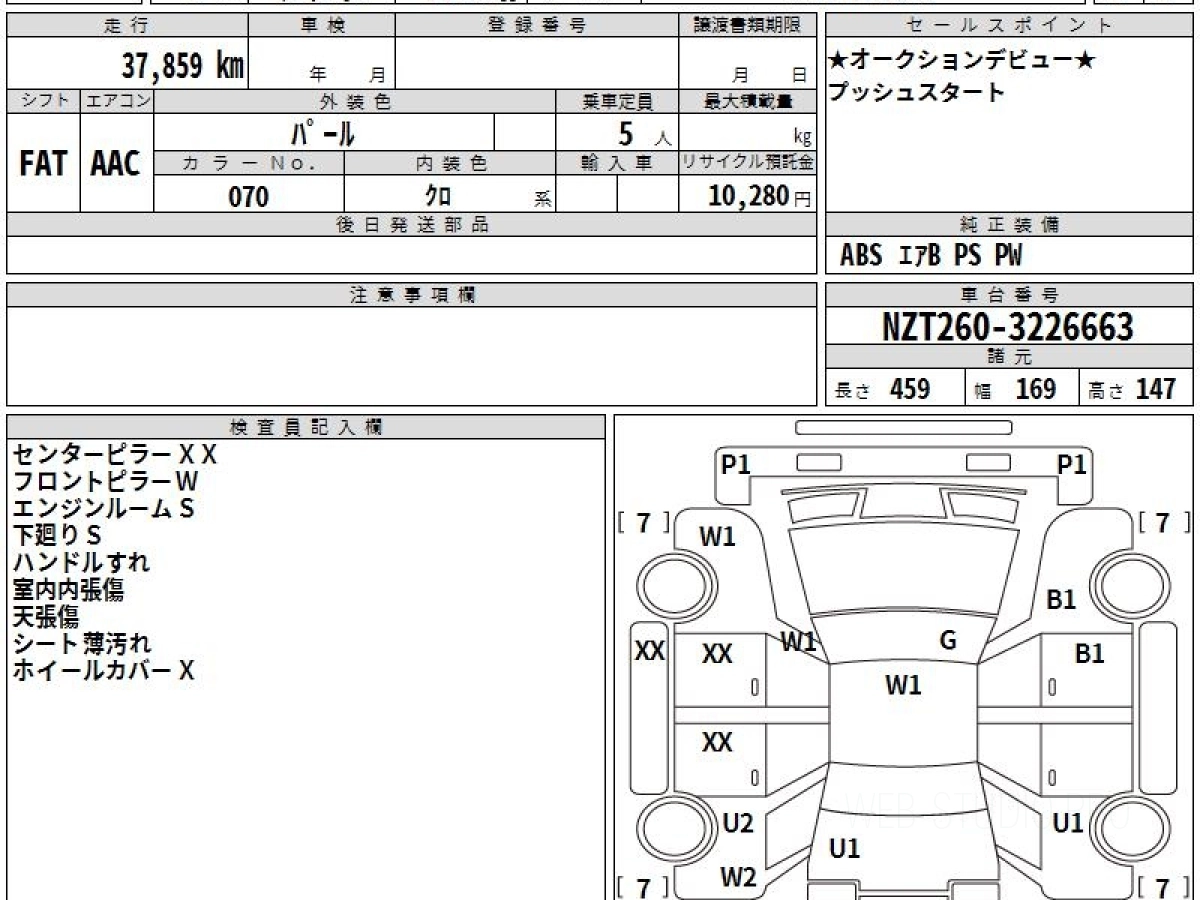Viewport: 1200px width, 900px height.
Task: Click the W1 mark on the roof diagram
Action: pos(903,686)
